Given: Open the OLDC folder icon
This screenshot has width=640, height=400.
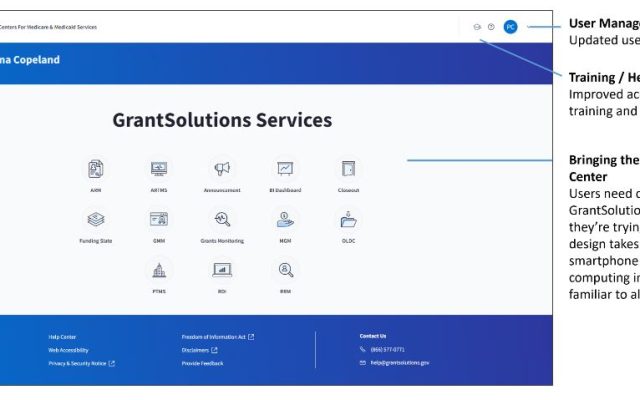Looking at the screenshot, I should click(348, 219).
